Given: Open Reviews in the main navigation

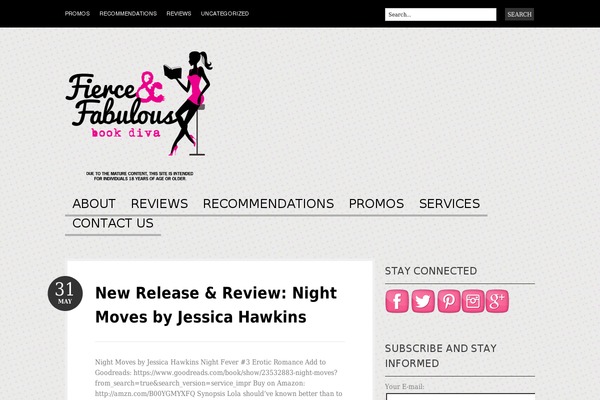Looking at the screenshot, I should click(159, 204).
